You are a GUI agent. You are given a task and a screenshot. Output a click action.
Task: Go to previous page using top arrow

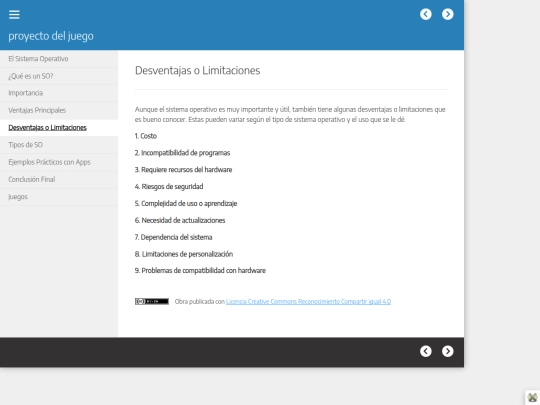[426, 14]
